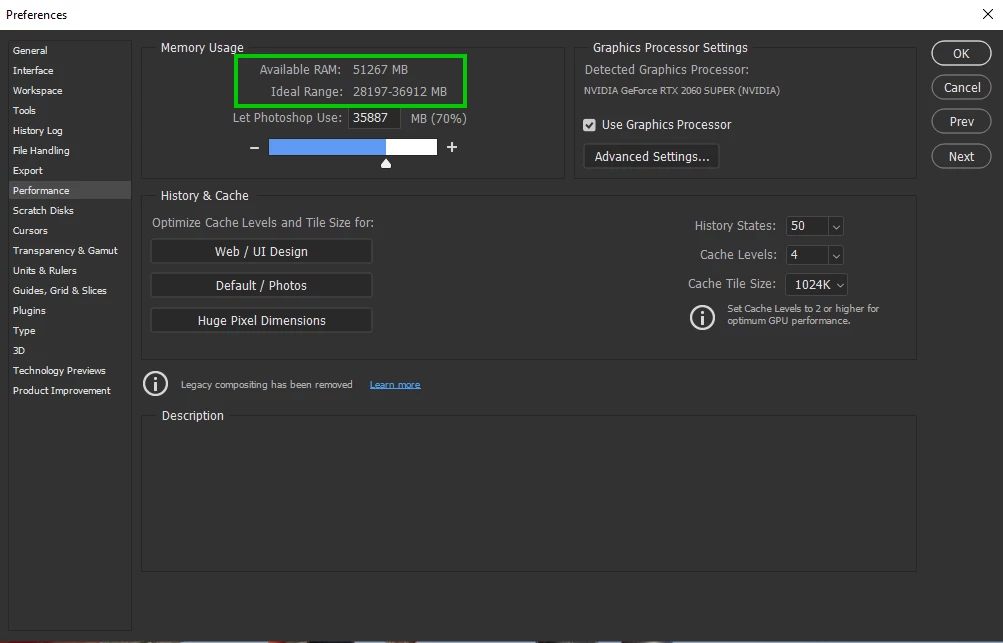This screenshot has width=1003, height=643.
Task: Toggle the Use Graphics Processor checkbox
Action: coord(589,125)
